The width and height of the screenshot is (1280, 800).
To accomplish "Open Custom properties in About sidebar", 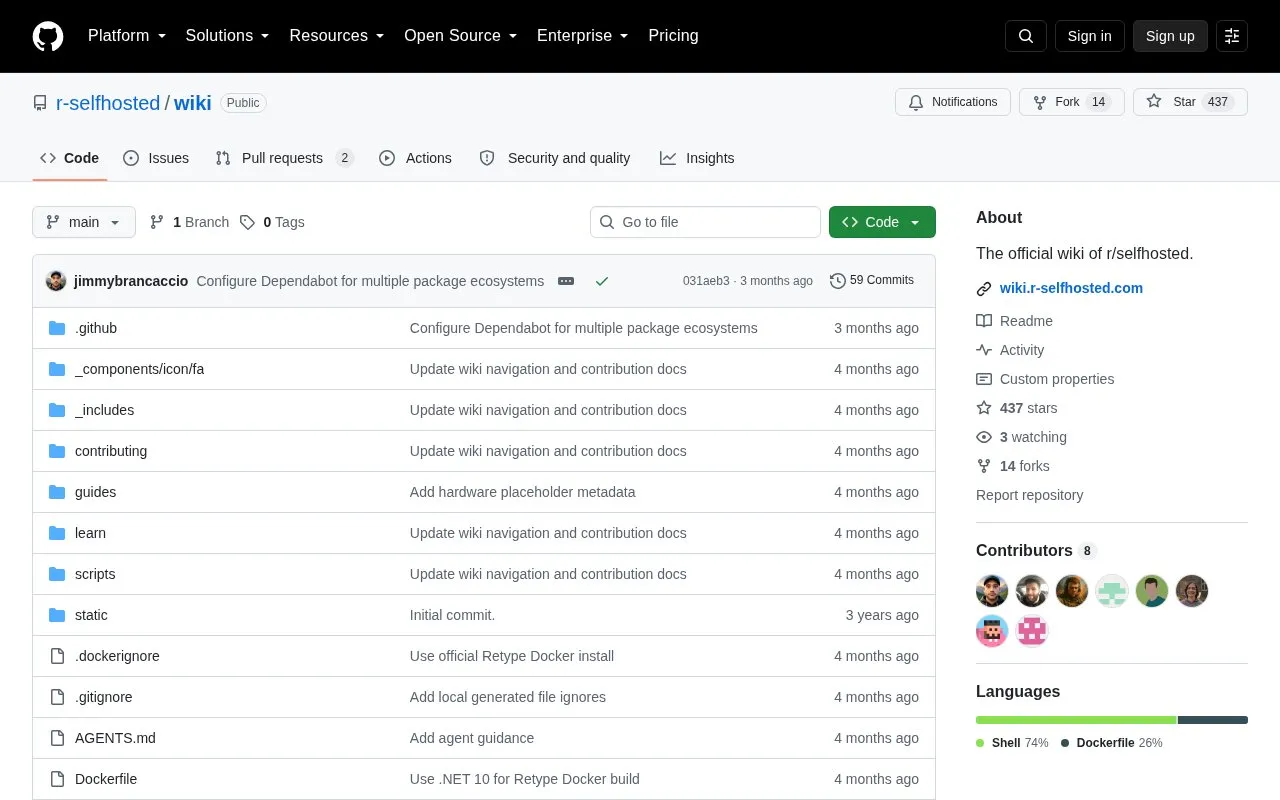I will [1045, 379].
